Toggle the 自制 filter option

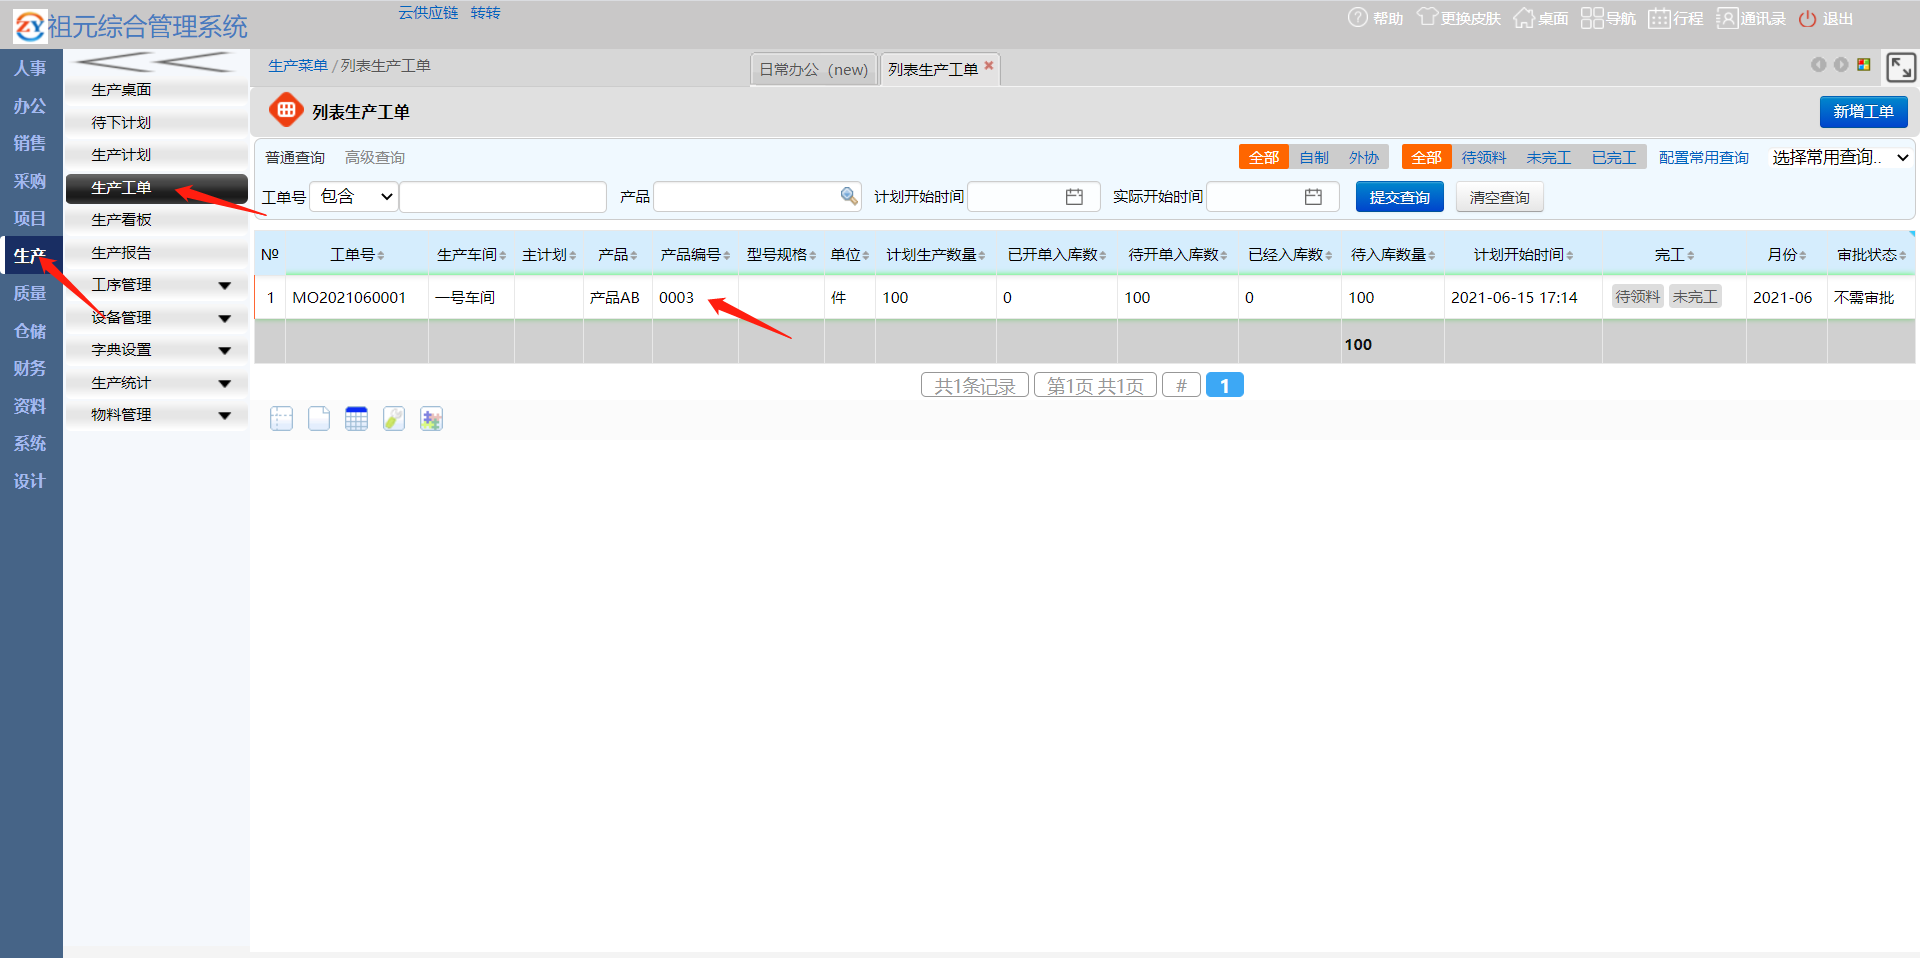pos(1313,157)
